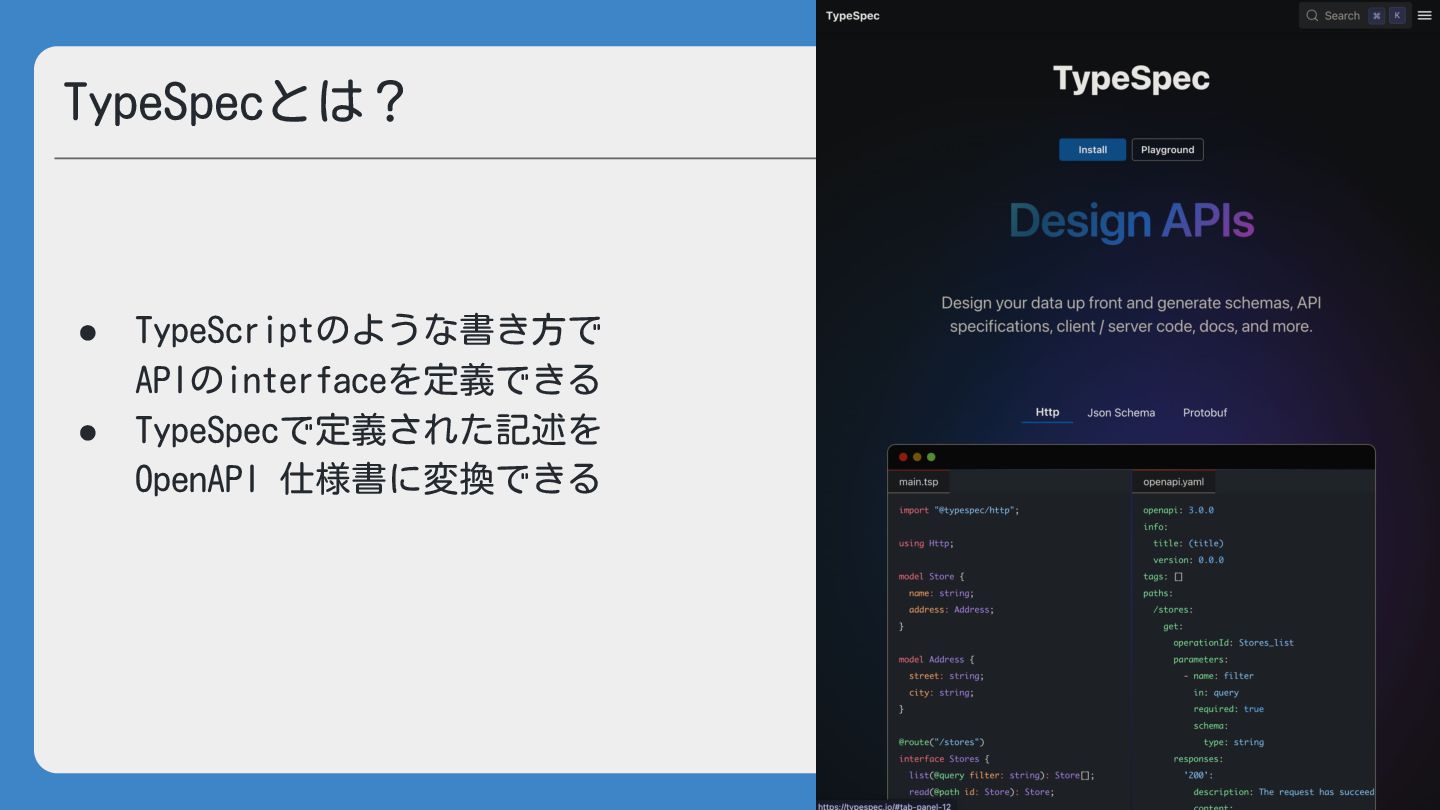
Task: Switch to the Json Schema tab
Action: (1121, 412)
